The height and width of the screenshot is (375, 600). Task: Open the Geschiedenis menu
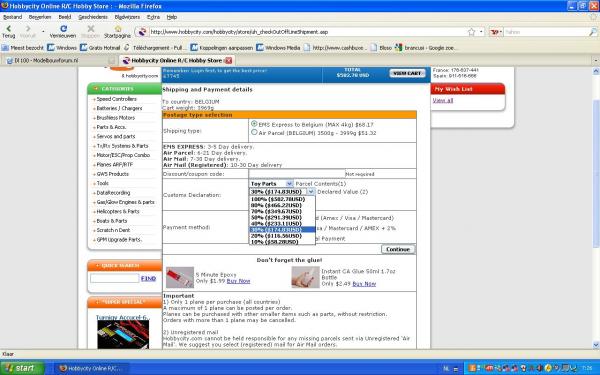pos(93,17)
